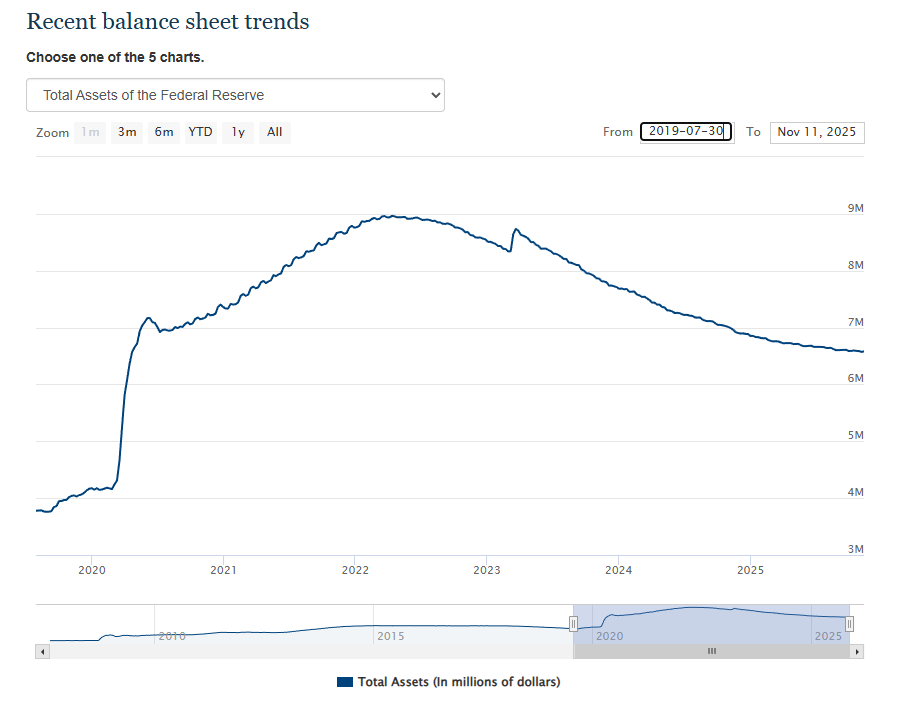The height and width of the screenshot is (703, 903).
Task: Click the right navigator range handle
Action: [849, 624]
